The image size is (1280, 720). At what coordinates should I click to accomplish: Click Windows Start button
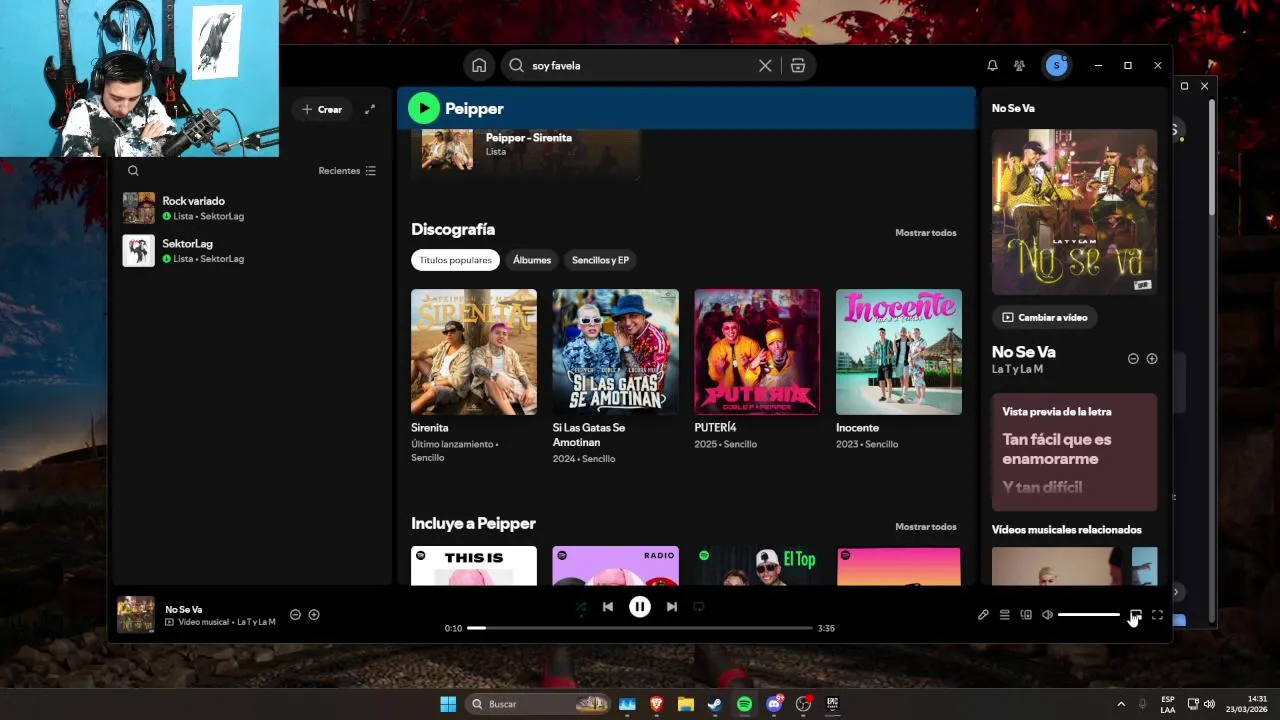click(448, 704)
